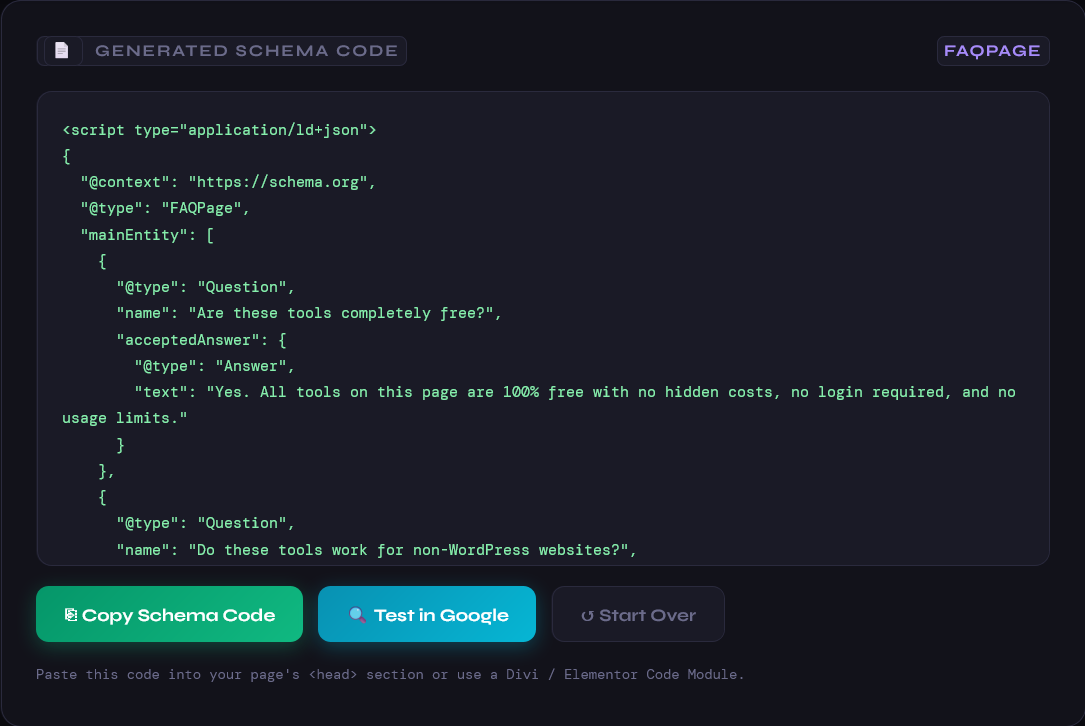1085x726 pixels.
Task: Click the document icon beside Generated Schema Code
Action: [x=62, y=51]
